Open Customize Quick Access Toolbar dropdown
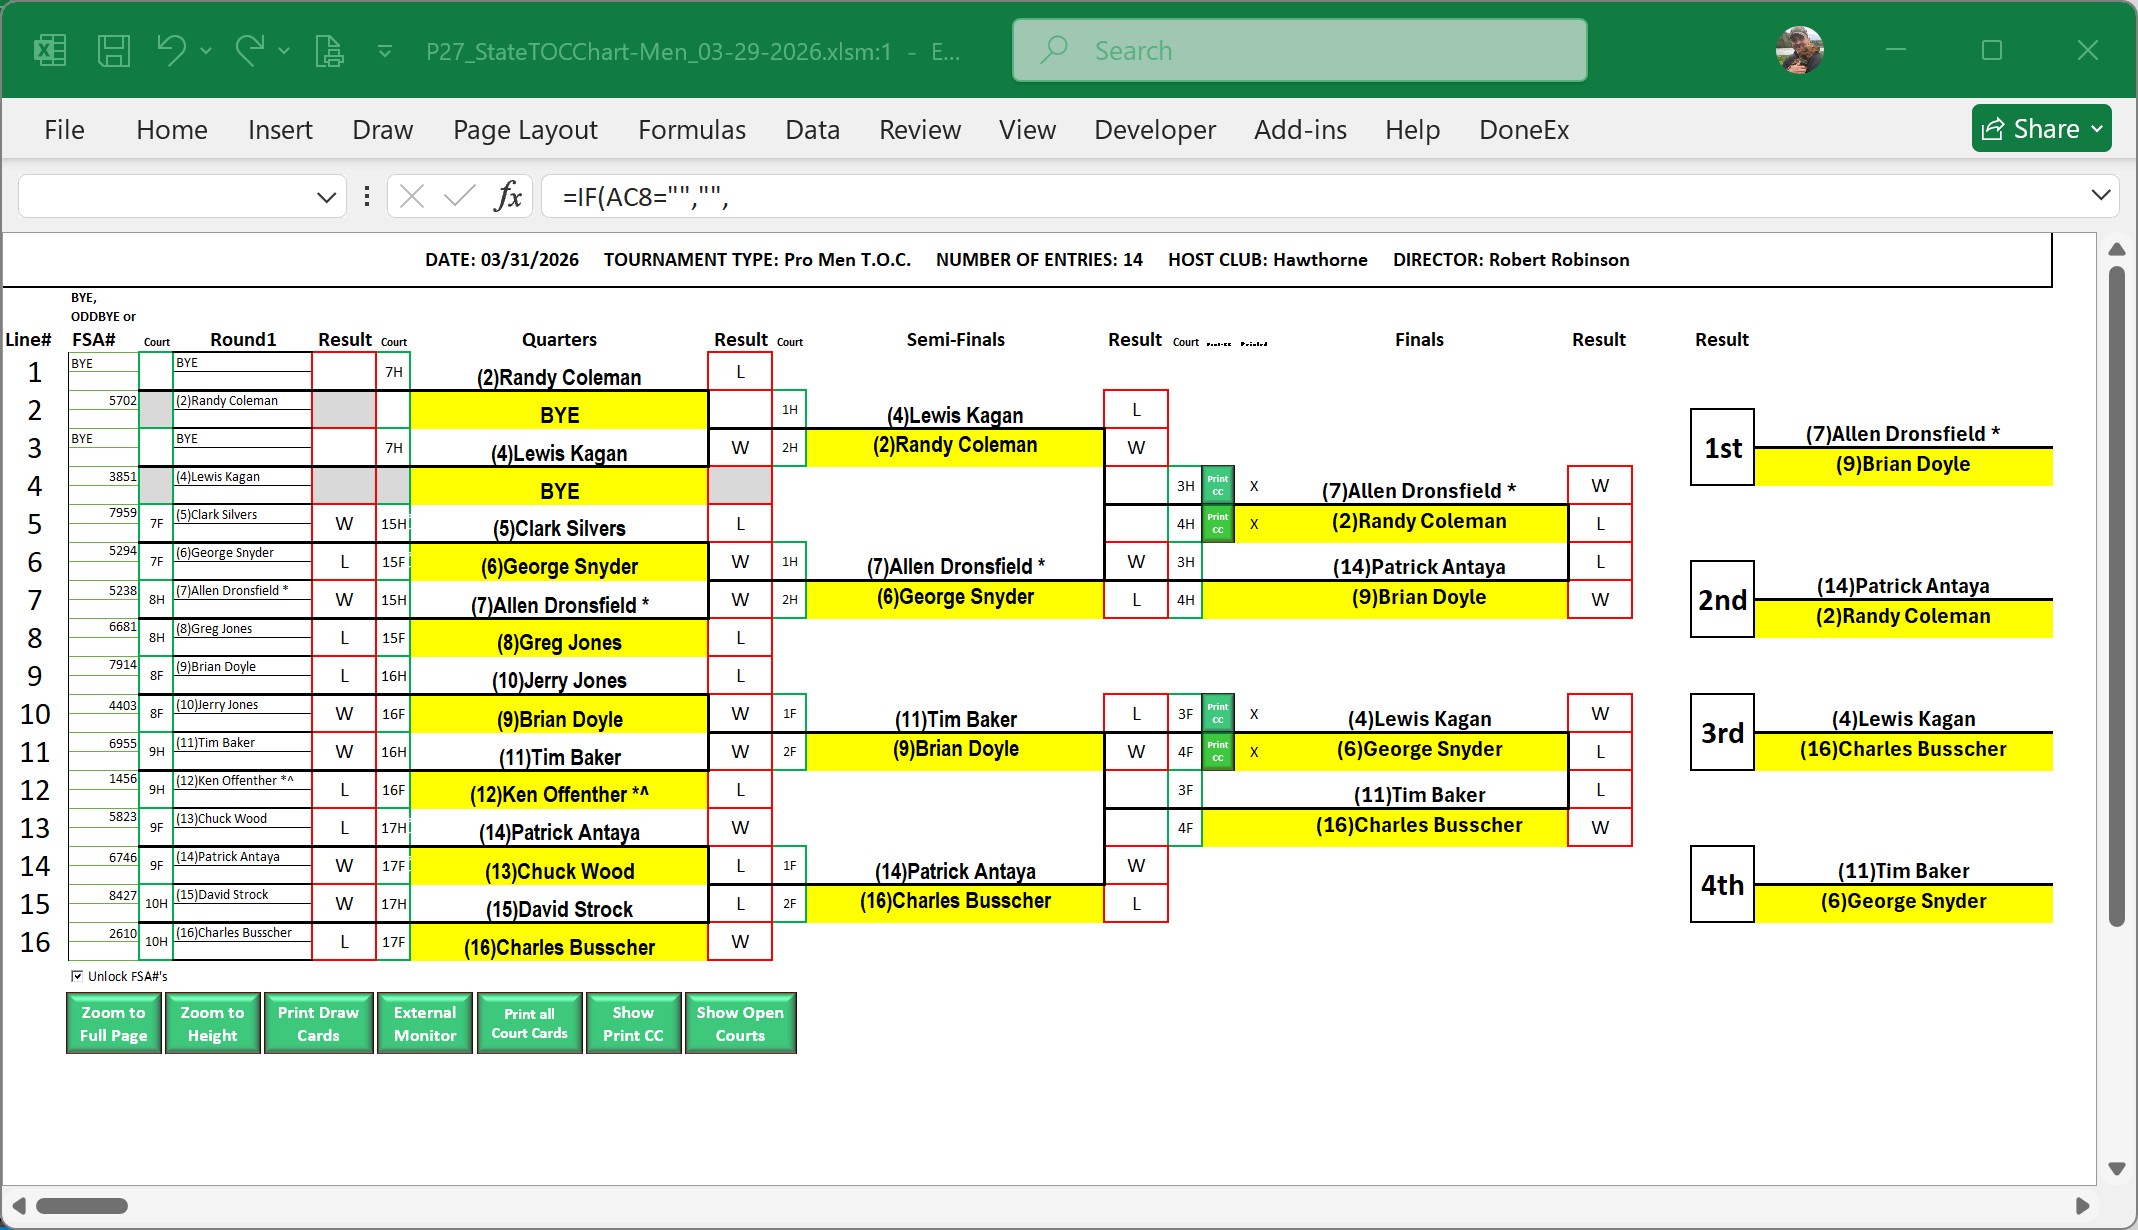 click(x=384, y=50)
